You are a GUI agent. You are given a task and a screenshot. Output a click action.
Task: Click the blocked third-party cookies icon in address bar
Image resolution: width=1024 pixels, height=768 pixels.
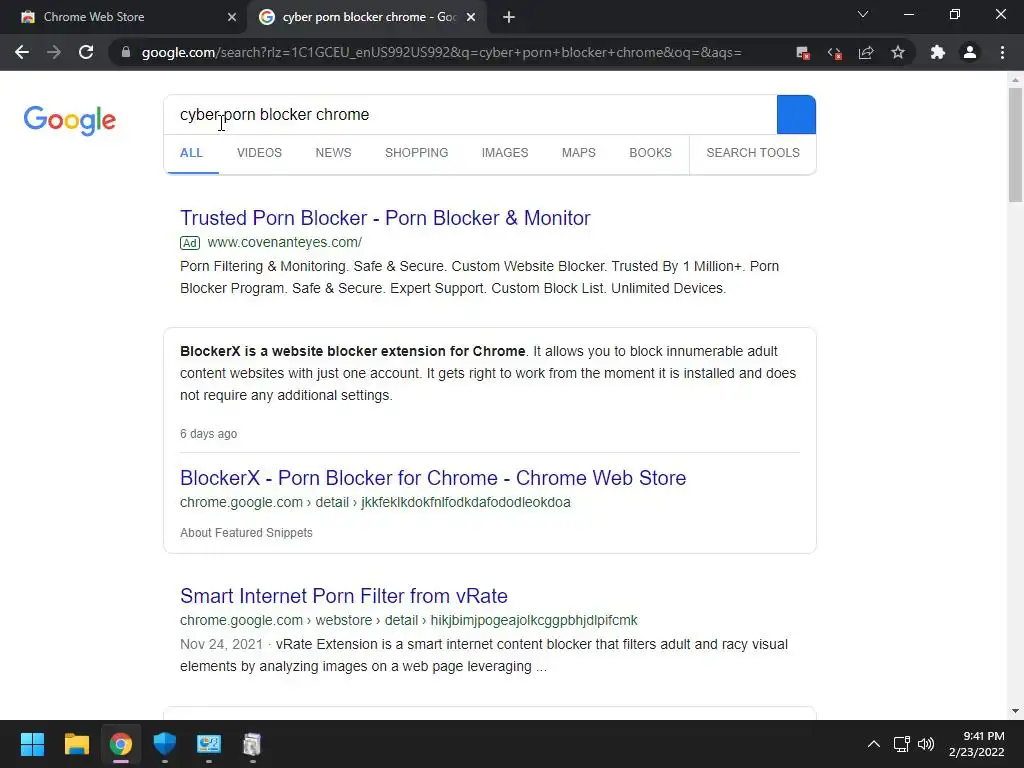click(835, 53)
